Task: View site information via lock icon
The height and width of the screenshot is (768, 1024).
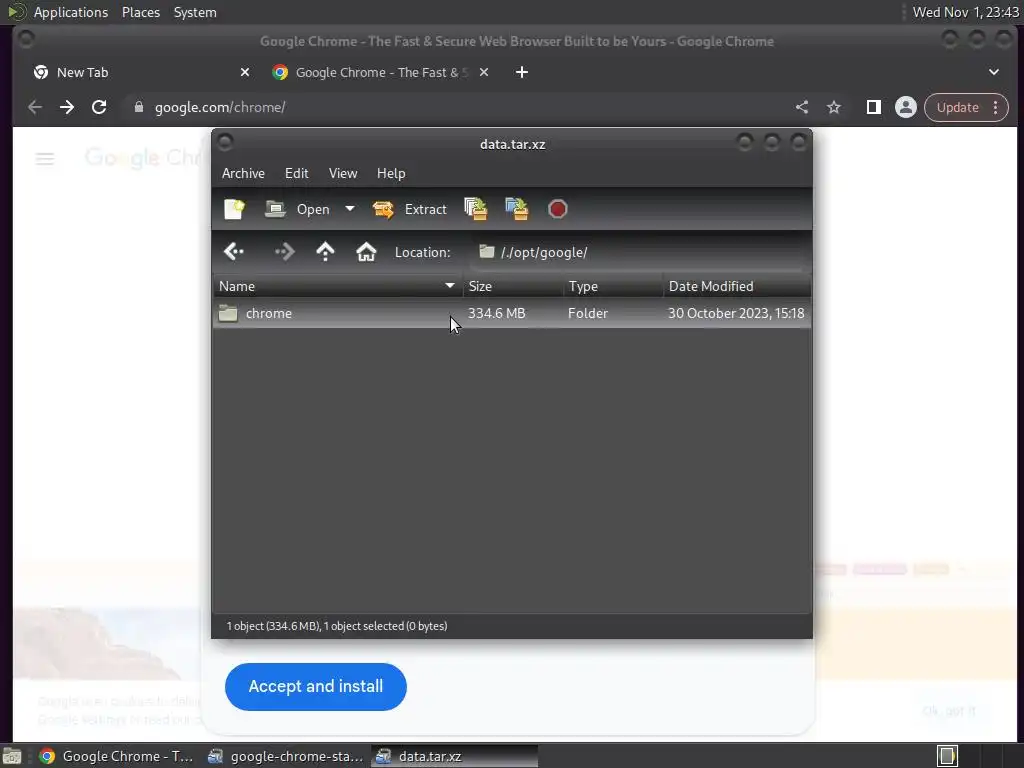Action: click(138, 107)
